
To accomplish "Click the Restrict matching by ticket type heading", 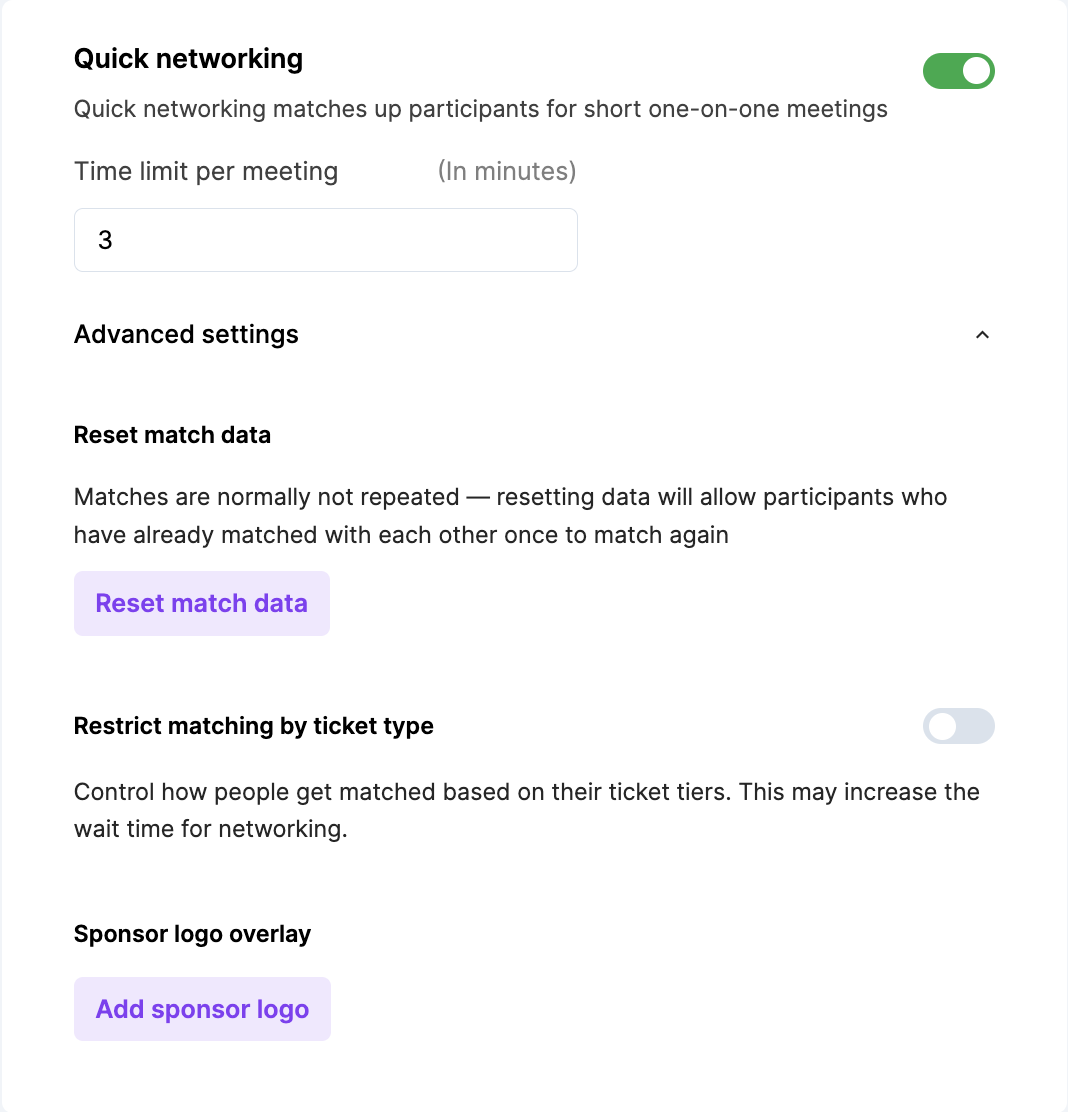I will pyautogui.click(x=253, y=726).
